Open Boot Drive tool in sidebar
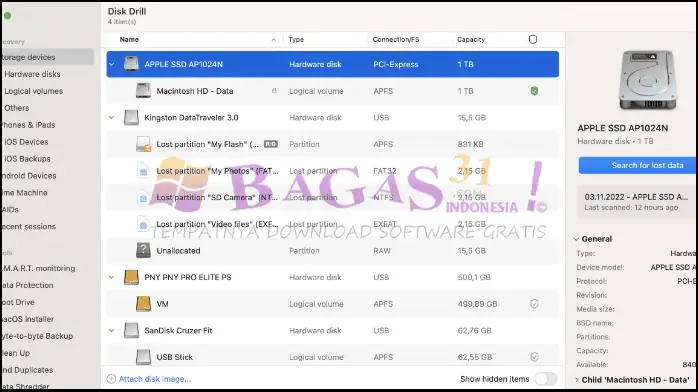698x392 pixels. [x=18, y=302]
